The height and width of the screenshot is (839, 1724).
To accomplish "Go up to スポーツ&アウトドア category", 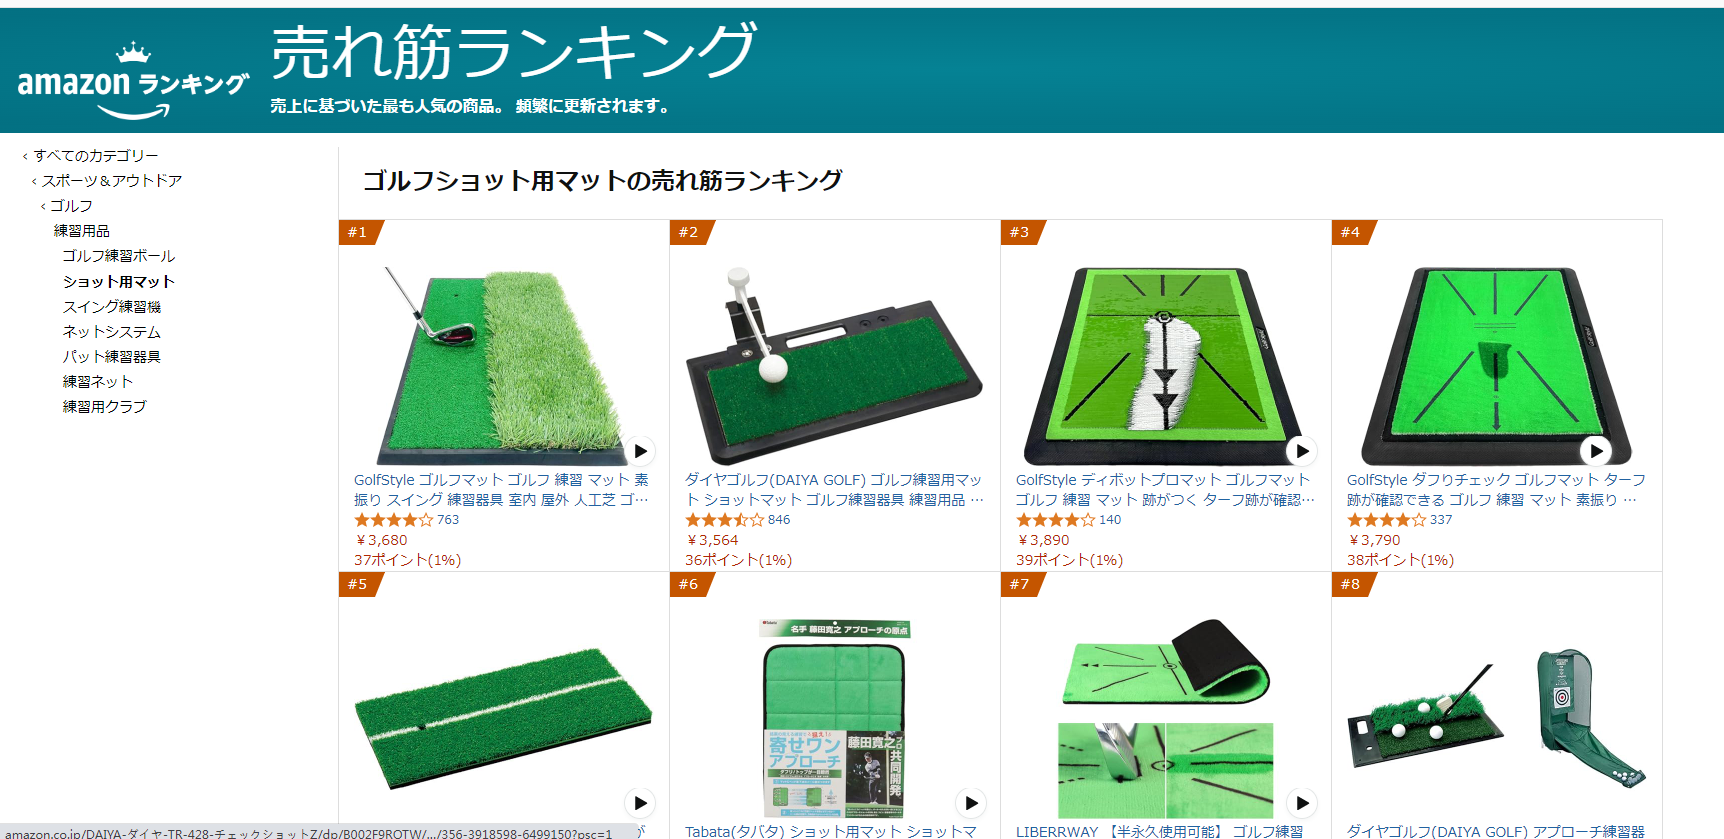I will tap(112, 181).
